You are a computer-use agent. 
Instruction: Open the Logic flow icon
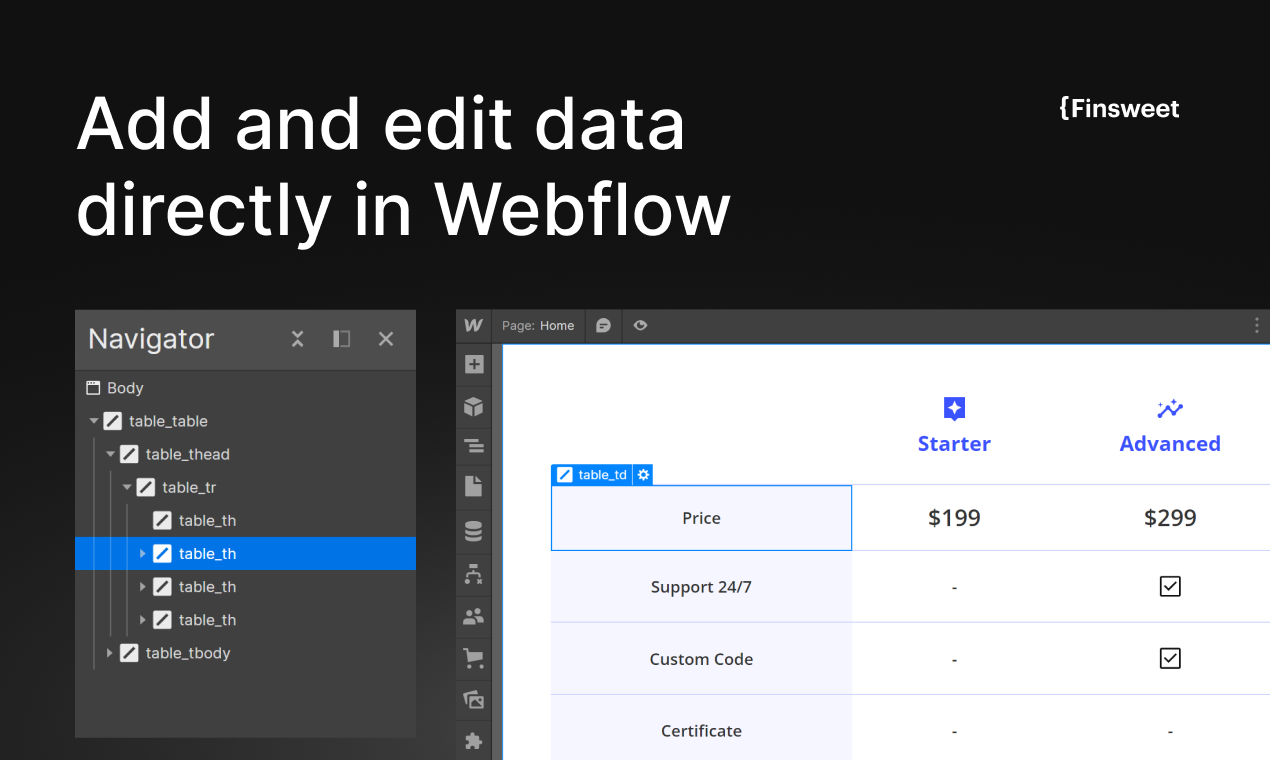(474, 574)
